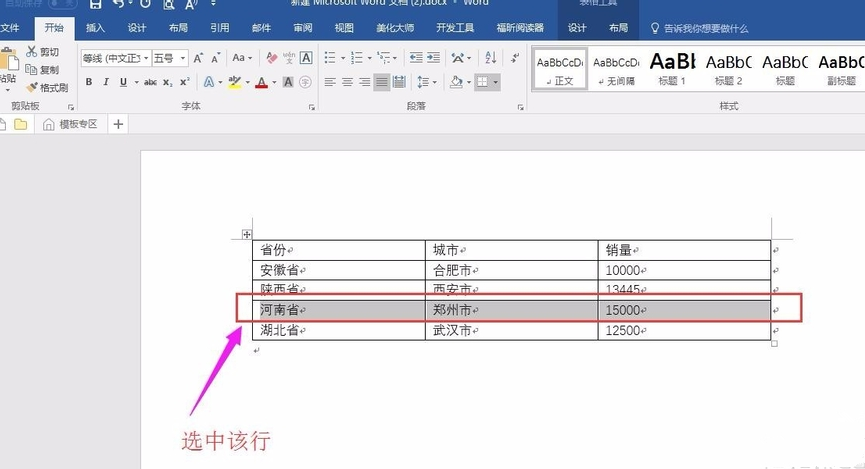Clear all formatting eraser icon
Viewport: 865px width, 469px height.
pos(271,57)
